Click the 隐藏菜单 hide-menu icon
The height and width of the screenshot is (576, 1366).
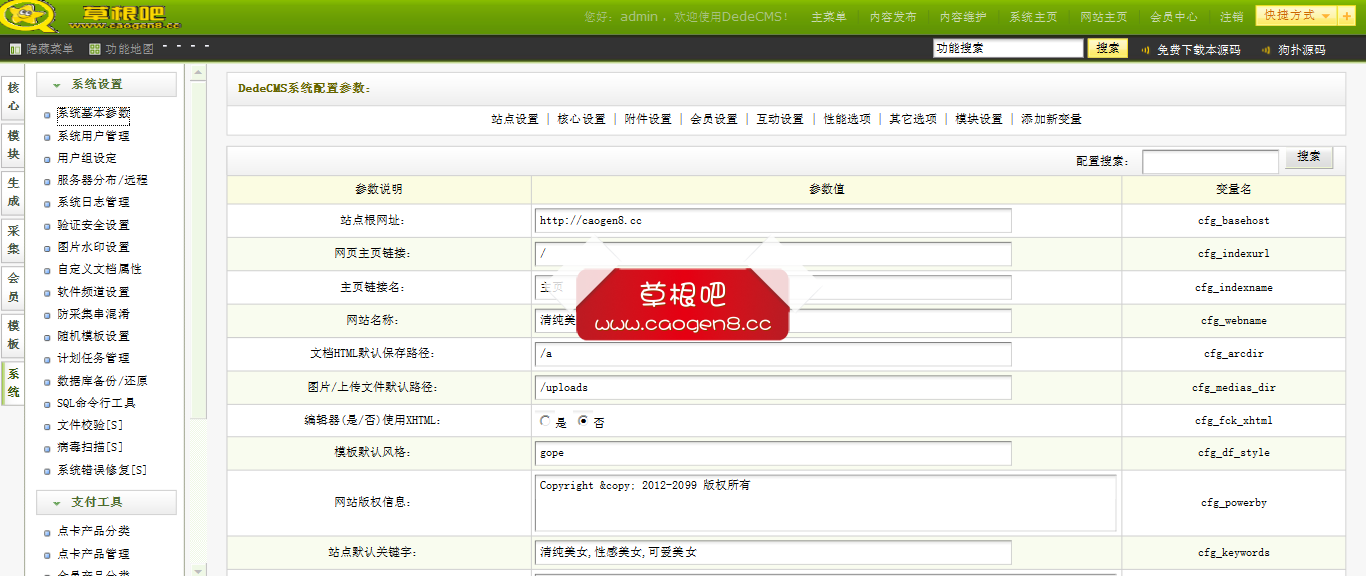pos(16,47)
